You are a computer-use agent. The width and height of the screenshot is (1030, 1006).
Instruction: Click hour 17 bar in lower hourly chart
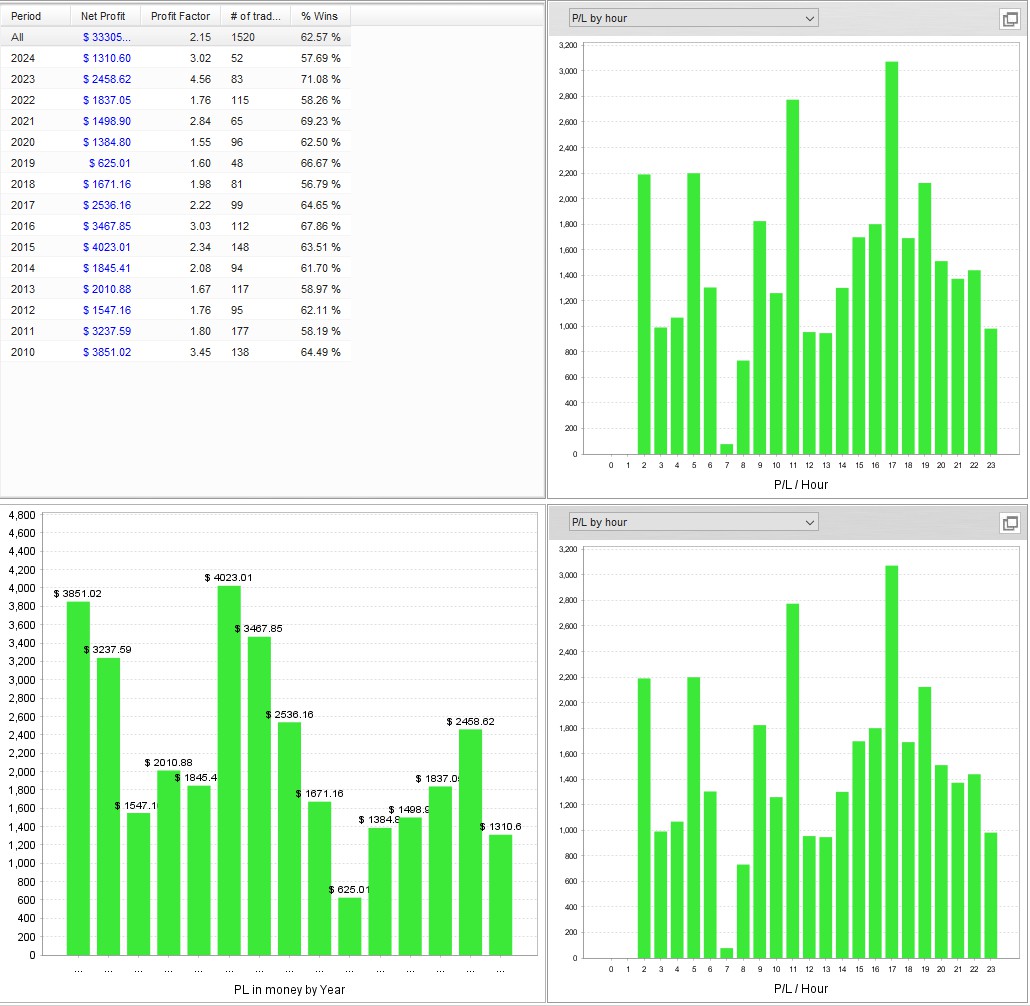891,762
